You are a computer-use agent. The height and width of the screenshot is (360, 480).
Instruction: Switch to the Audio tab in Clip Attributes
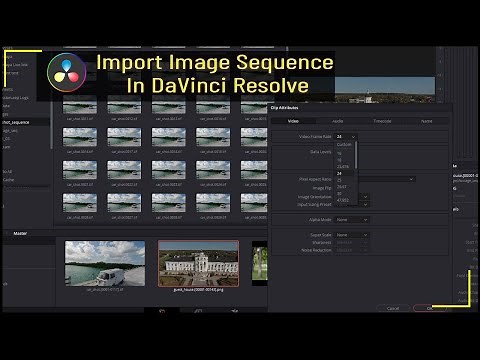pyautogui.click(x=338, y=121)
